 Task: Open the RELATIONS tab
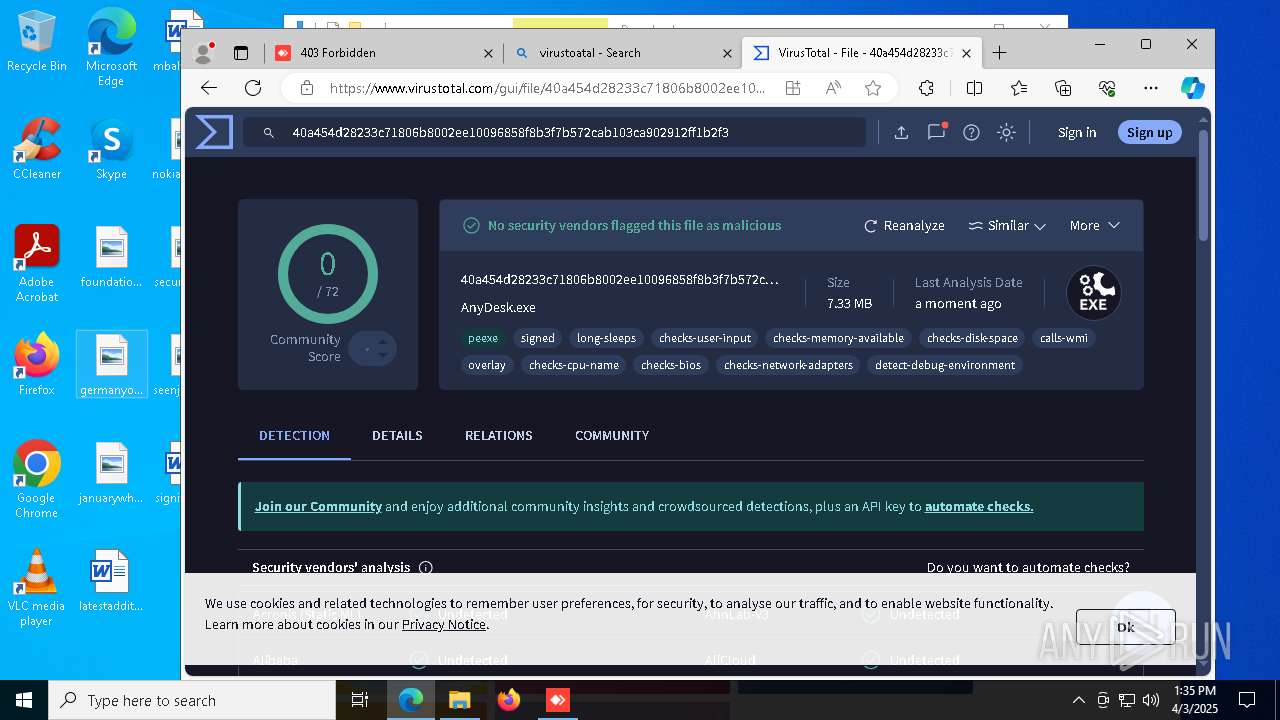coord(498,436)
